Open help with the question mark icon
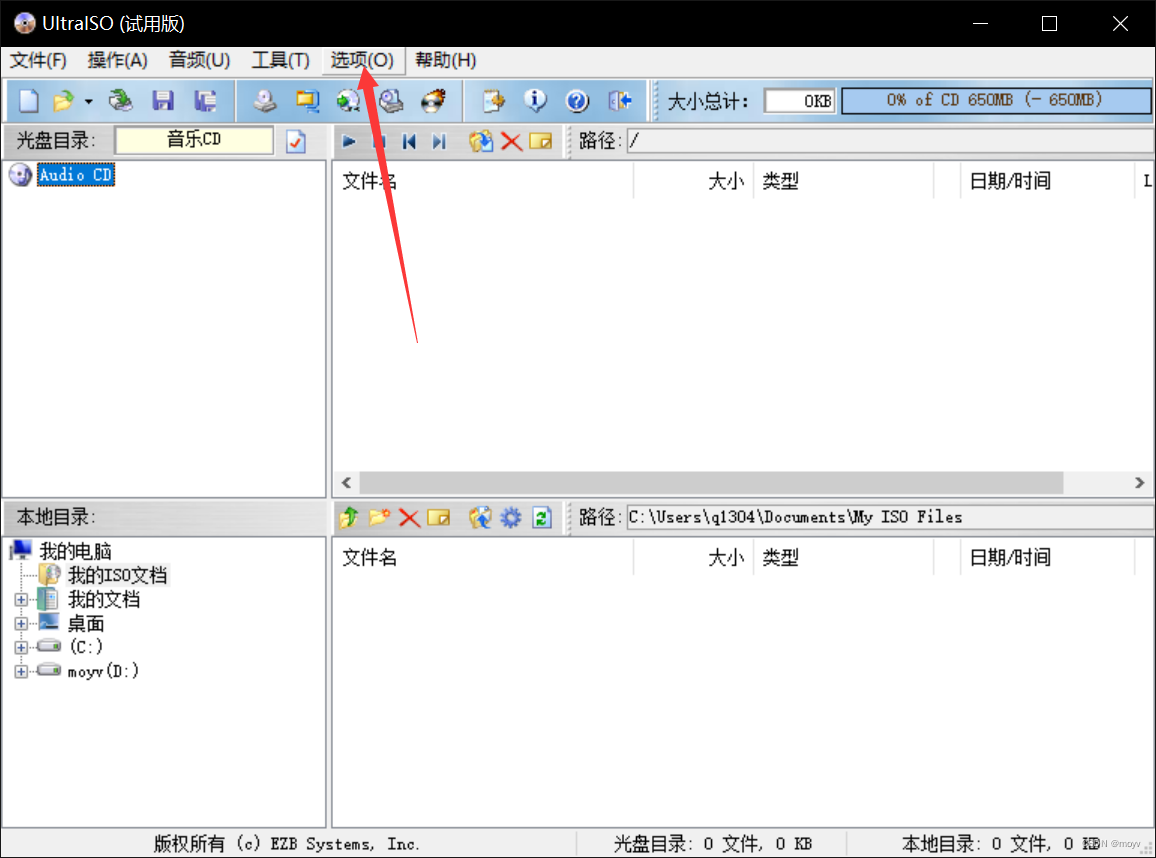This screenshot has height=858, width=1156. [x=577, y=100]
